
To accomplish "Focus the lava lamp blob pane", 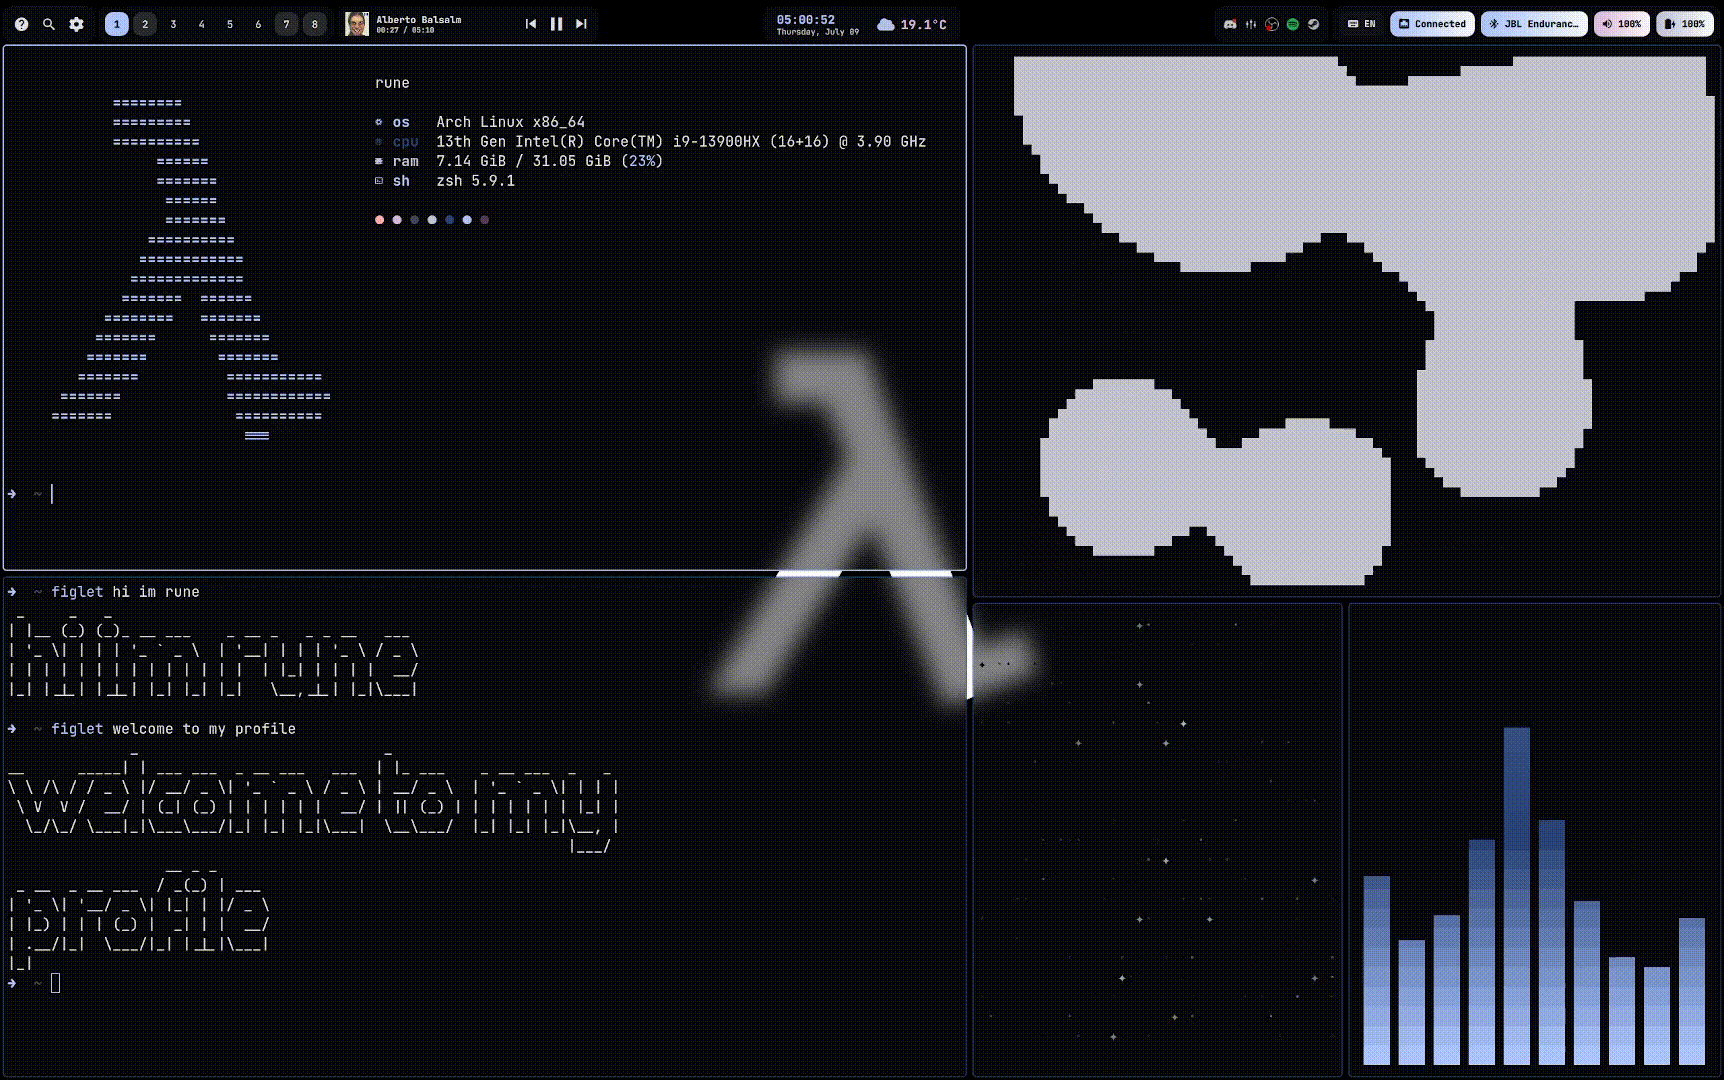I will tap(1347, 321).
